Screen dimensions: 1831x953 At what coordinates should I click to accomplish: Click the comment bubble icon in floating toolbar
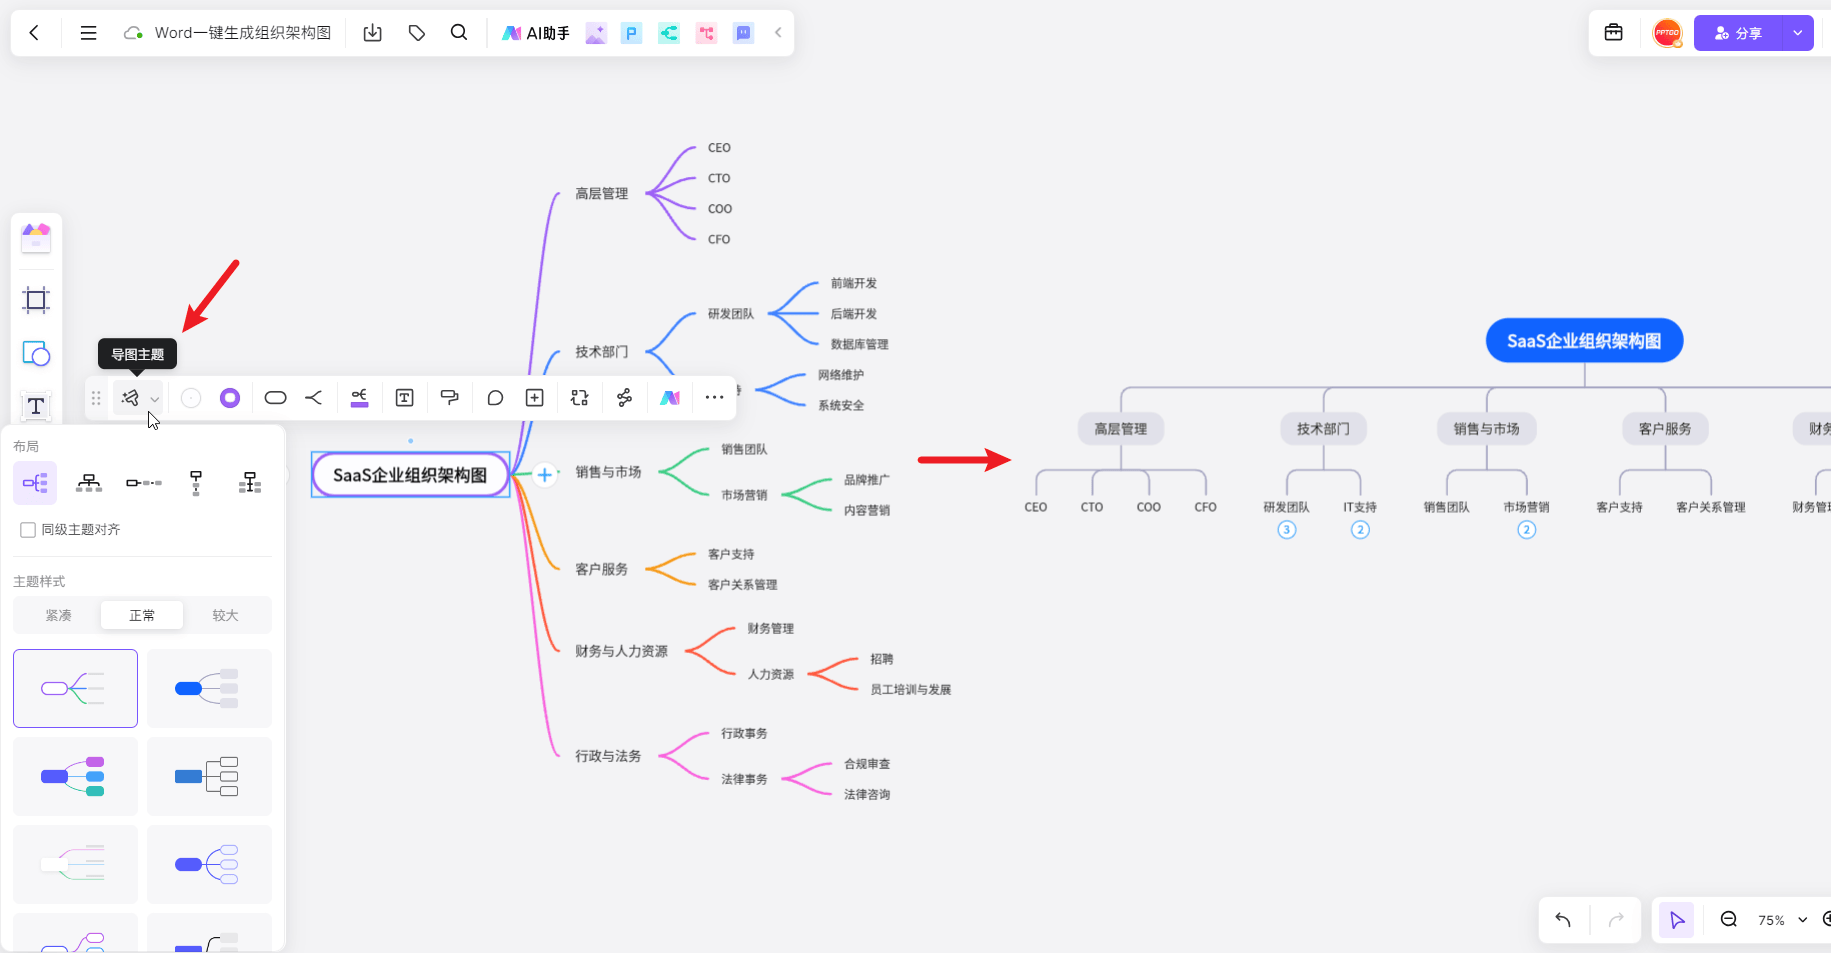pos(495,398)
